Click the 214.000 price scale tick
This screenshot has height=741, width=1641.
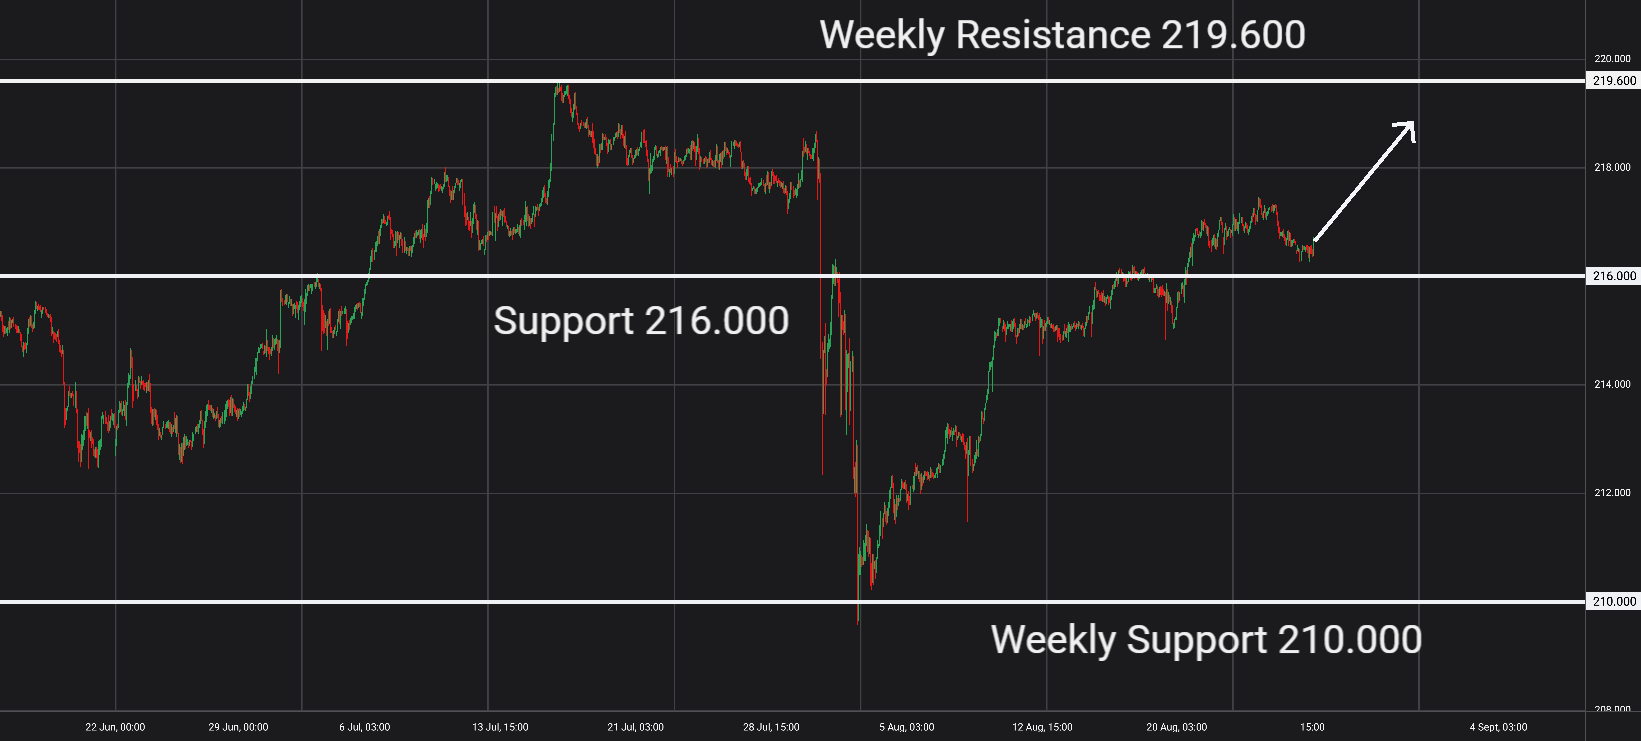1612,385
